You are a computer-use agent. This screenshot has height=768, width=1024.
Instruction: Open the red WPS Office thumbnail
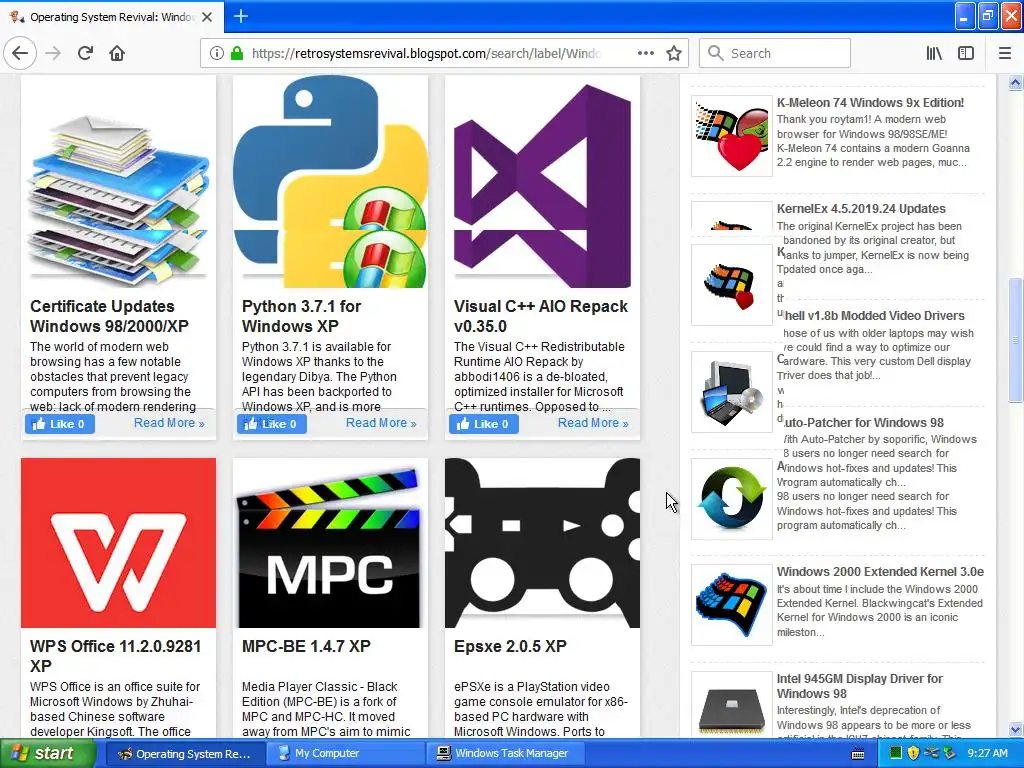click(118, 543)
